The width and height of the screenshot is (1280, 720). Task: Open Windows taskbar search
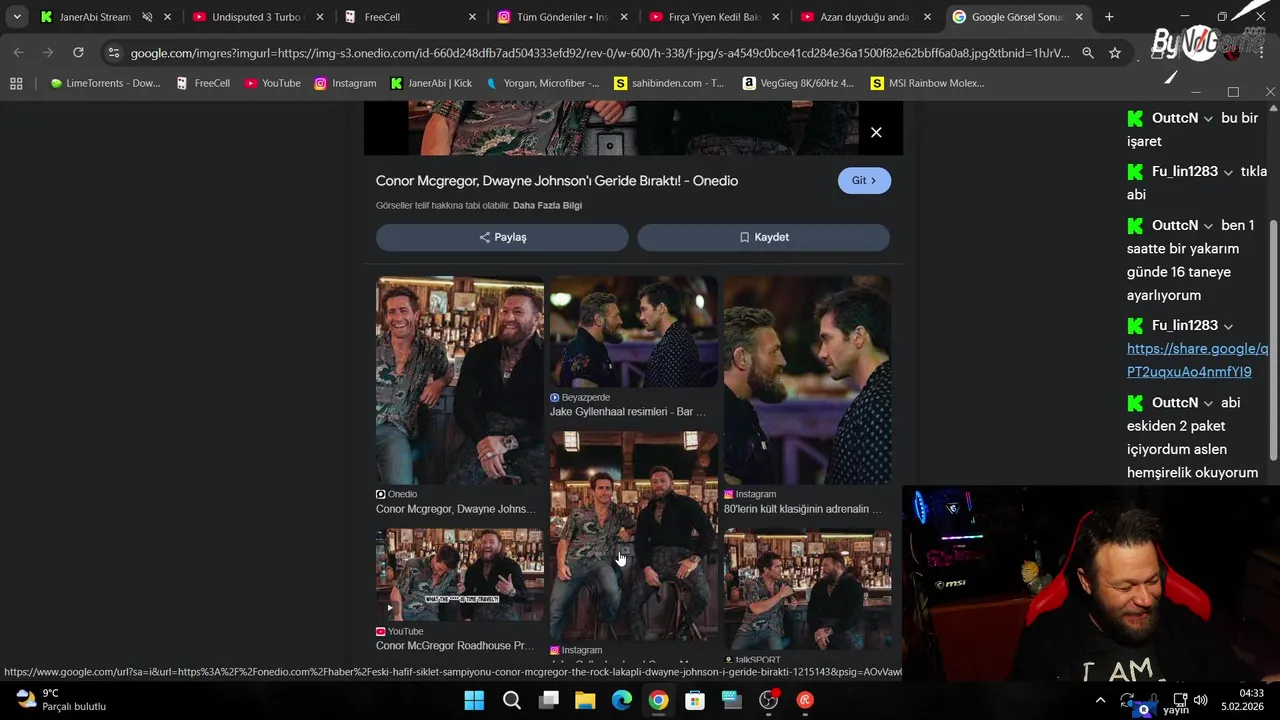coord(512,700)
